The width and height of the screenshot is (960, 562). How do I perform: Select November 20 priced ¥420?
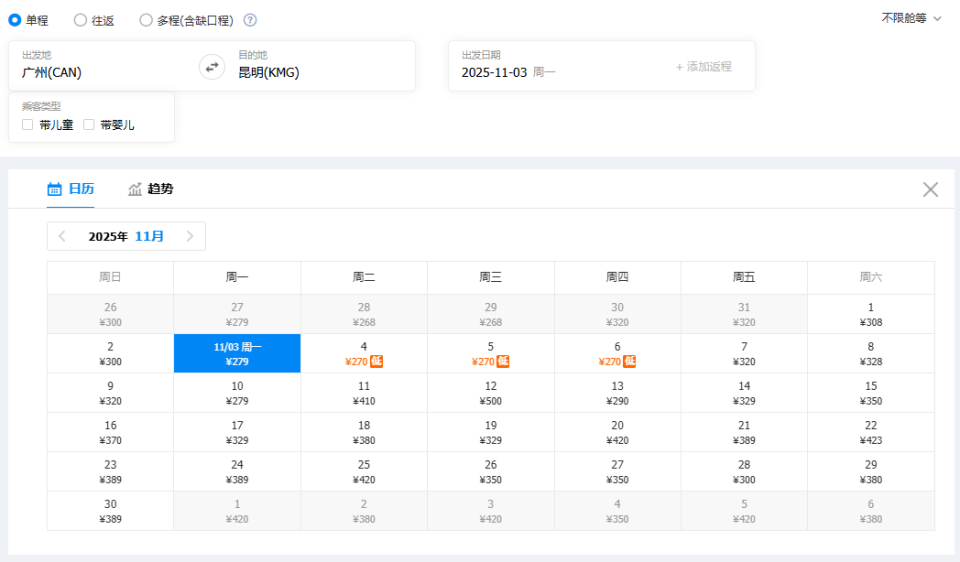click(617, 432)
